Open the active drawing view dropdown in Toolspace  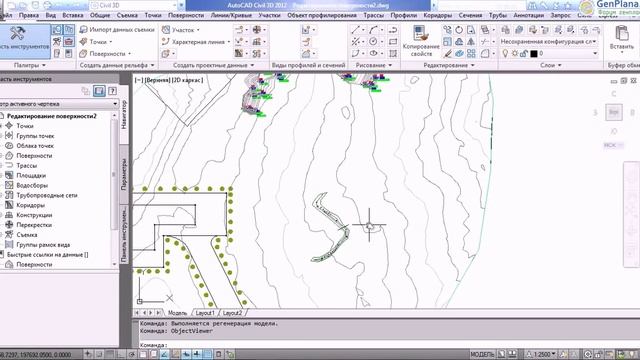click(x=59, y=104)
